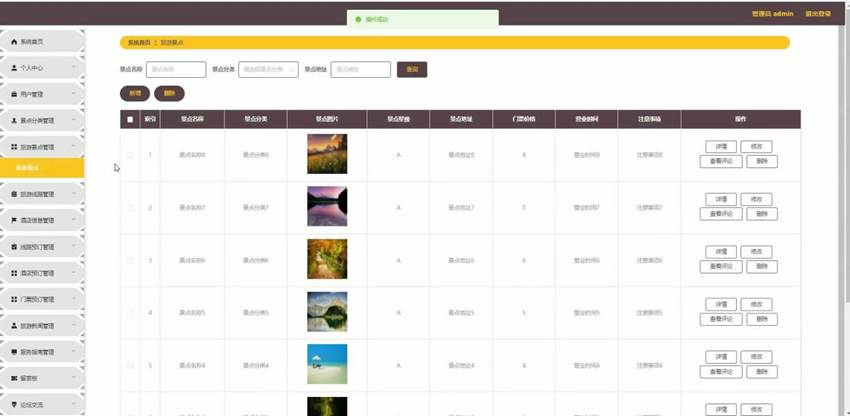850x416 pixels.
Task: Click 修改 for row 景点名称8
Action: [x=756, y=146]
